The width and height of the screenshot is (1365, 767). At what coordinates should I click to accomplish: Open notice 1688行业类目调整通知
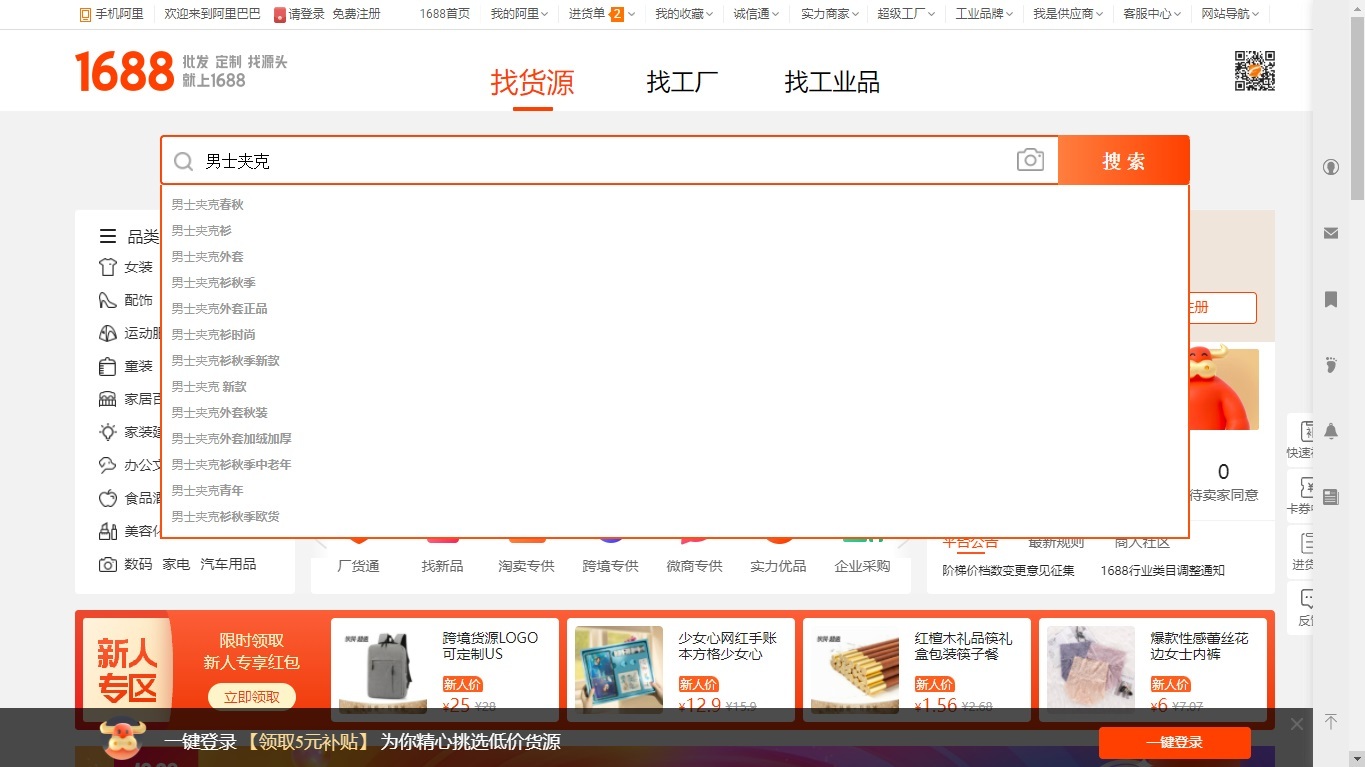[1162, 570]
